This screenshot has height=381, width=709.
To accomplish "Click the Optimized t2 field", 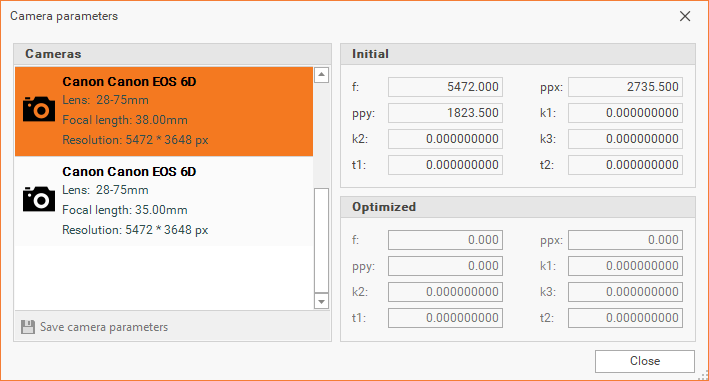I will (x=625, y=318).
